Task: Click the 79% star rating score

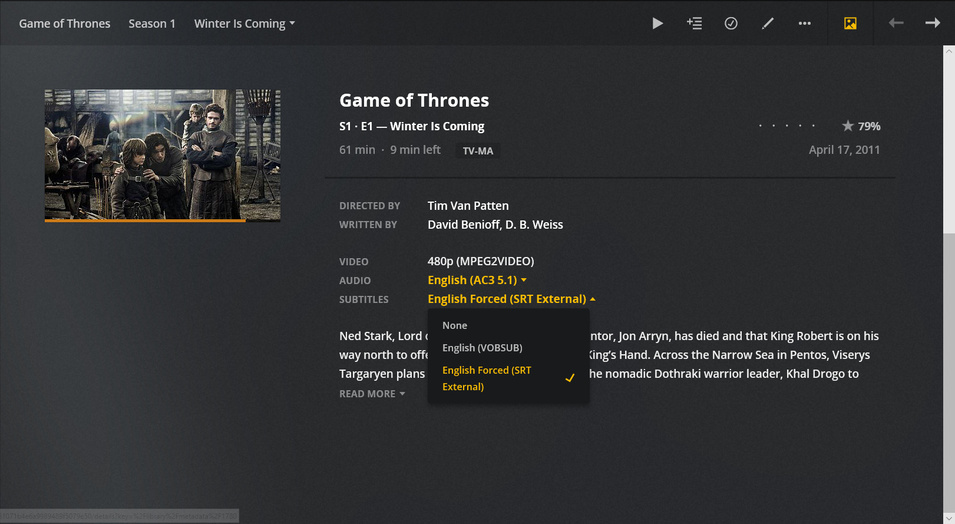Action: [x=861, y=126]
